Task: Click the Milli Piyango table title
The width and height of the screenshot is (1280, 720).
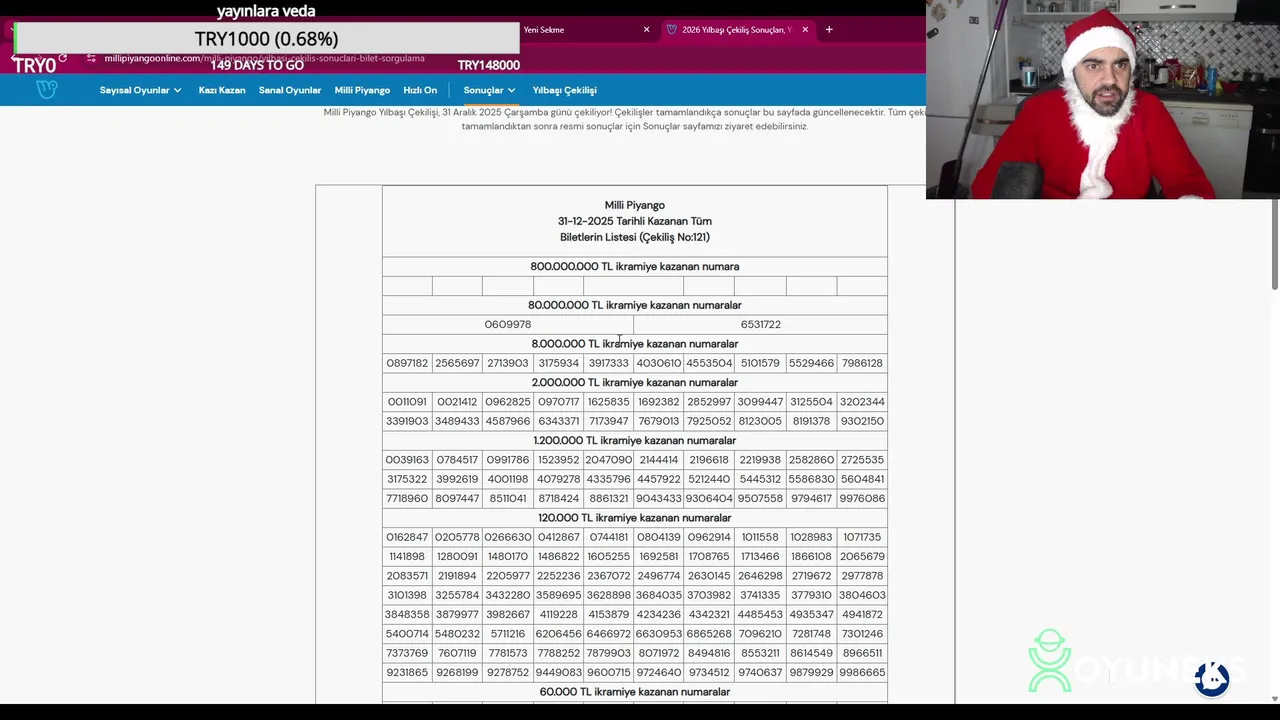Action: 634,205
